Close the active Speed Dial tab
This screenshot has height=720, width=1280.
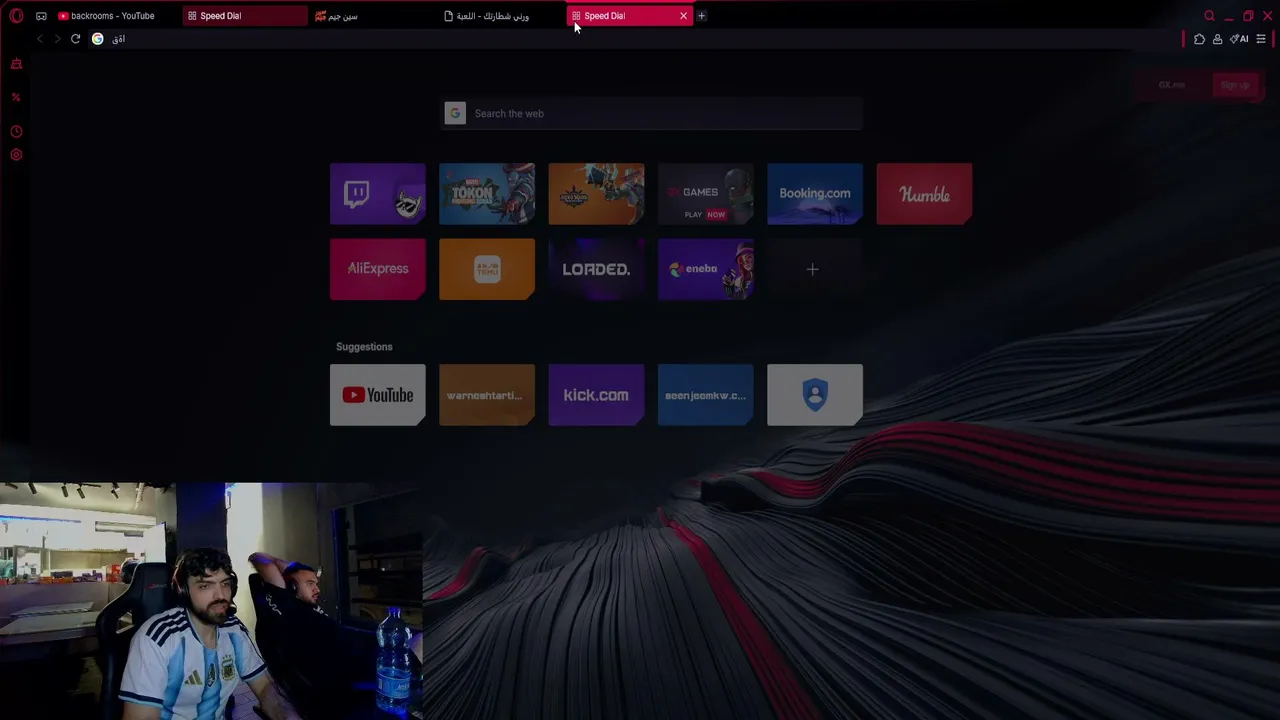point(683,16)
